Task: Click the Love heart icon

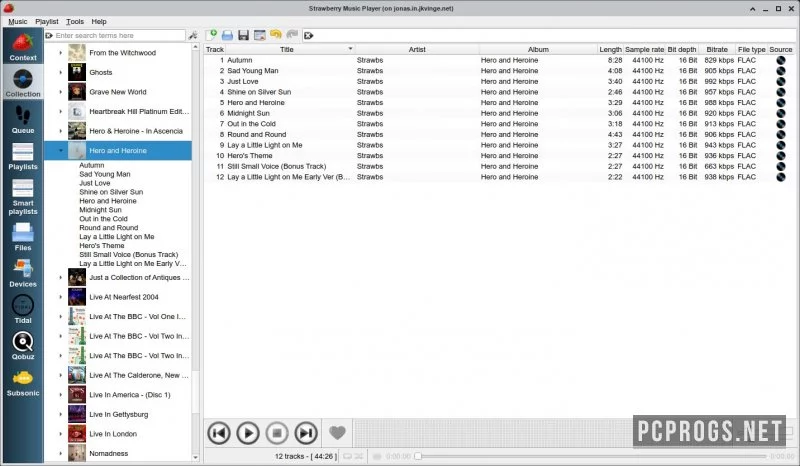Action: click(337, 433)
